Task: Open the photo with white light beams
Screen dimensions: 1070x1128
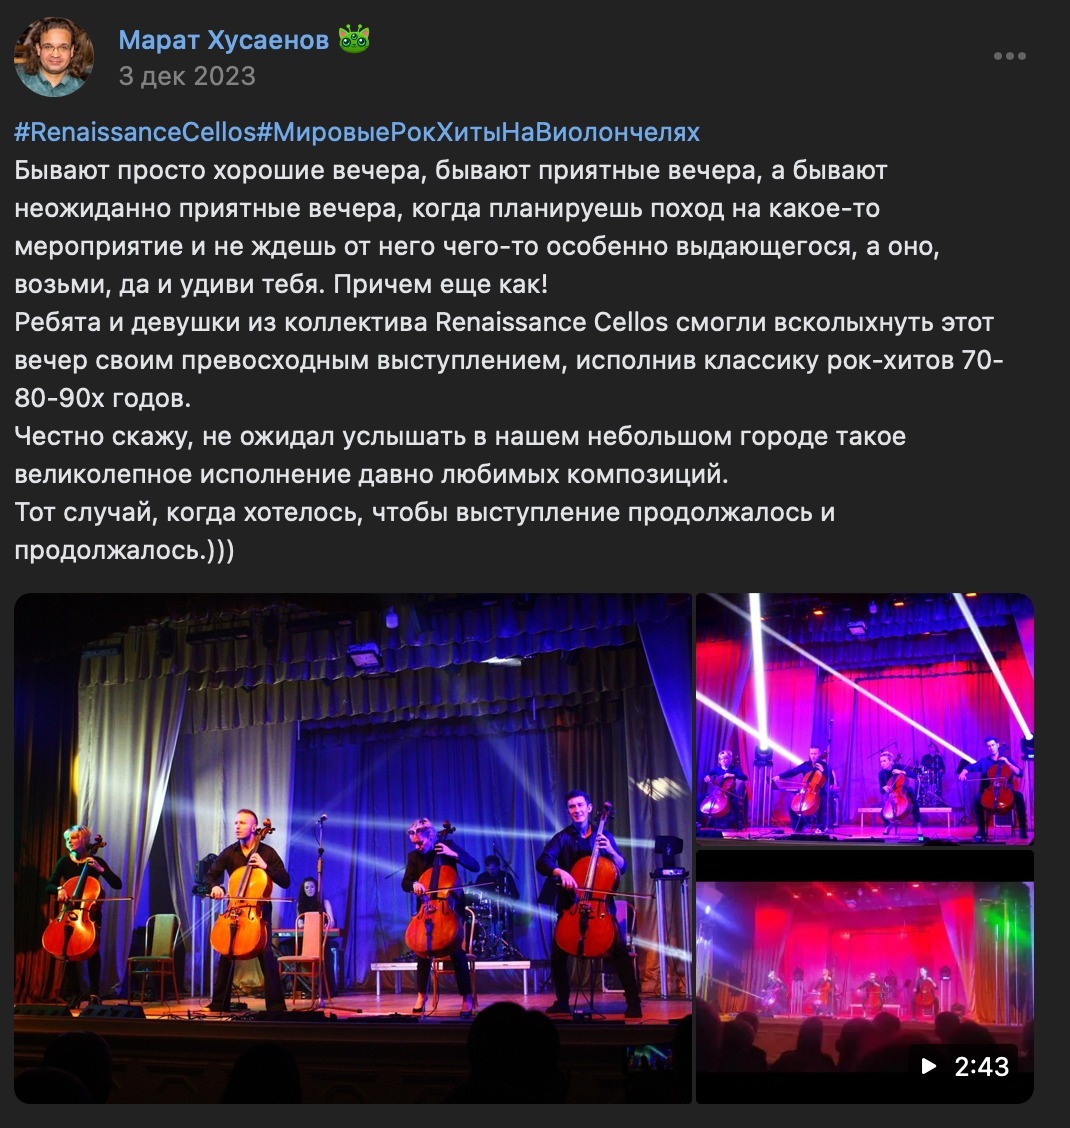Action: coord(865,719)
